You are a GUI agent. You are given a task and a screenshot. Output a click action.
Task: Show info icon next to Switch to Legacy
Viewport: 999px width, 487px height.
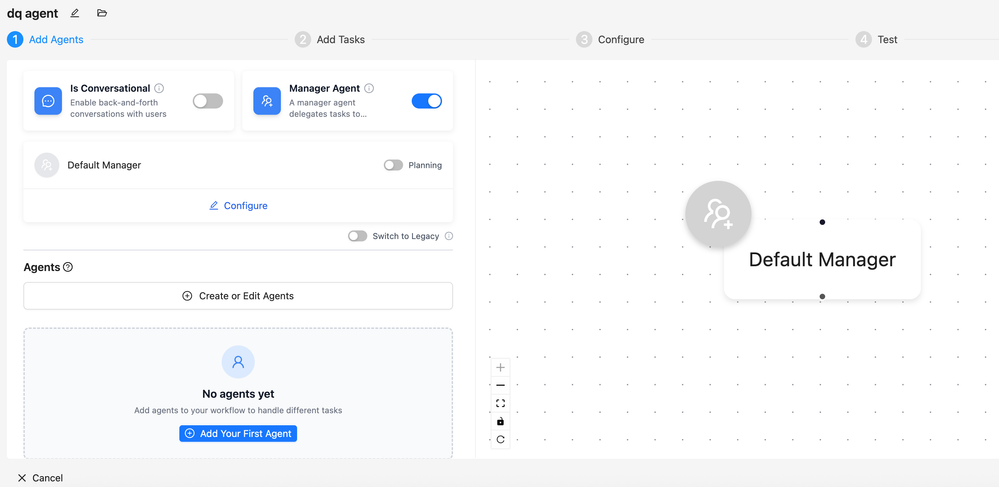pos(449,236)
